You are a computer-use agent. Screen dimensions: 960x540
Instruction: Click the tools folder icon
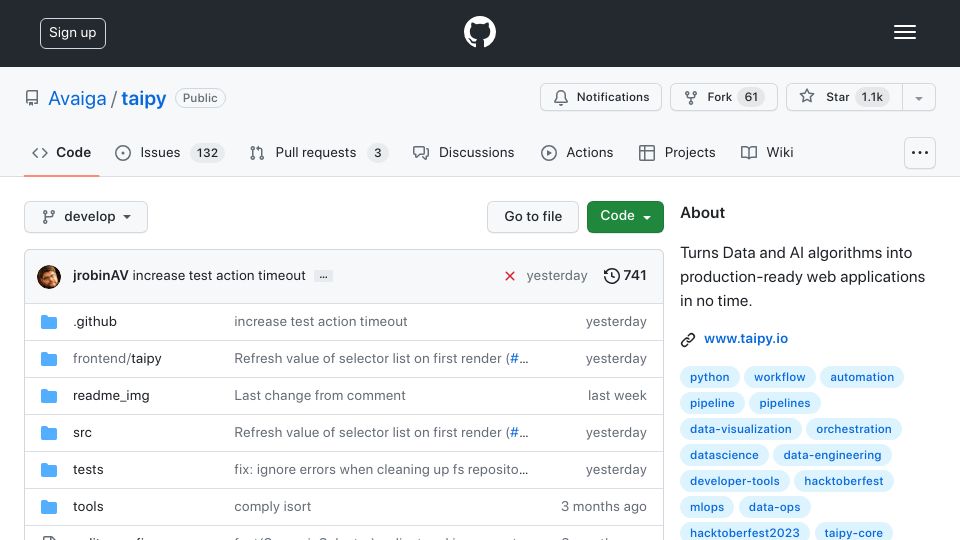tap(49, 507)
